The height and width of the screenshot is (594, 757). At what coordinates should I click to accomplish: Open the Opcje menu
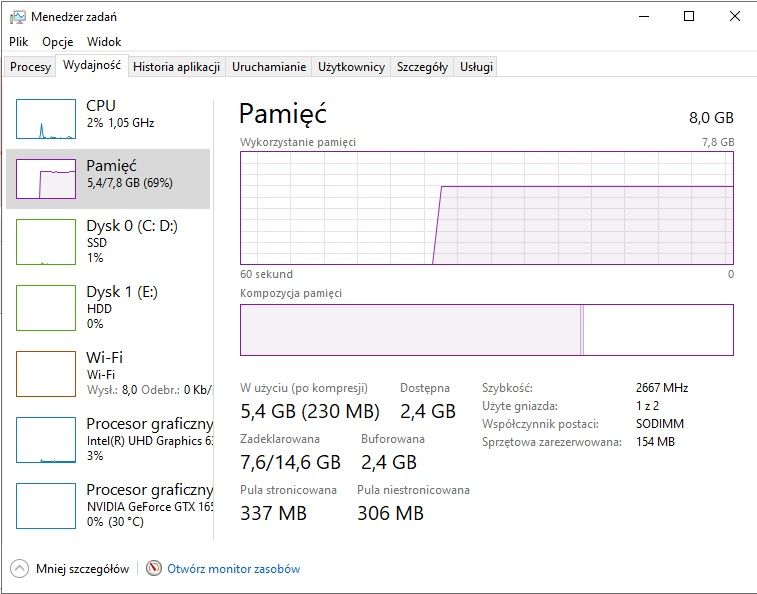(57, 42)
